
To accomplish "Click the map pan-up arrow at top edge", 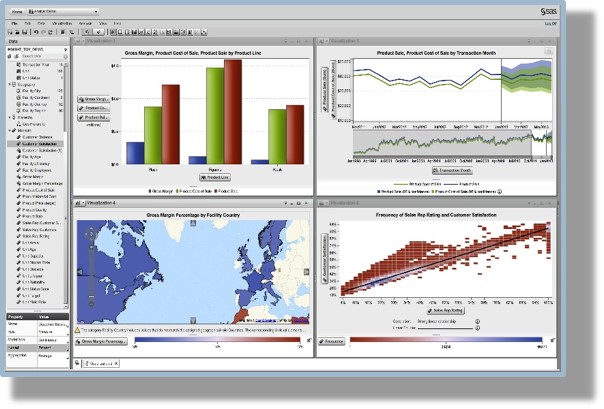I will coord(193,223).
